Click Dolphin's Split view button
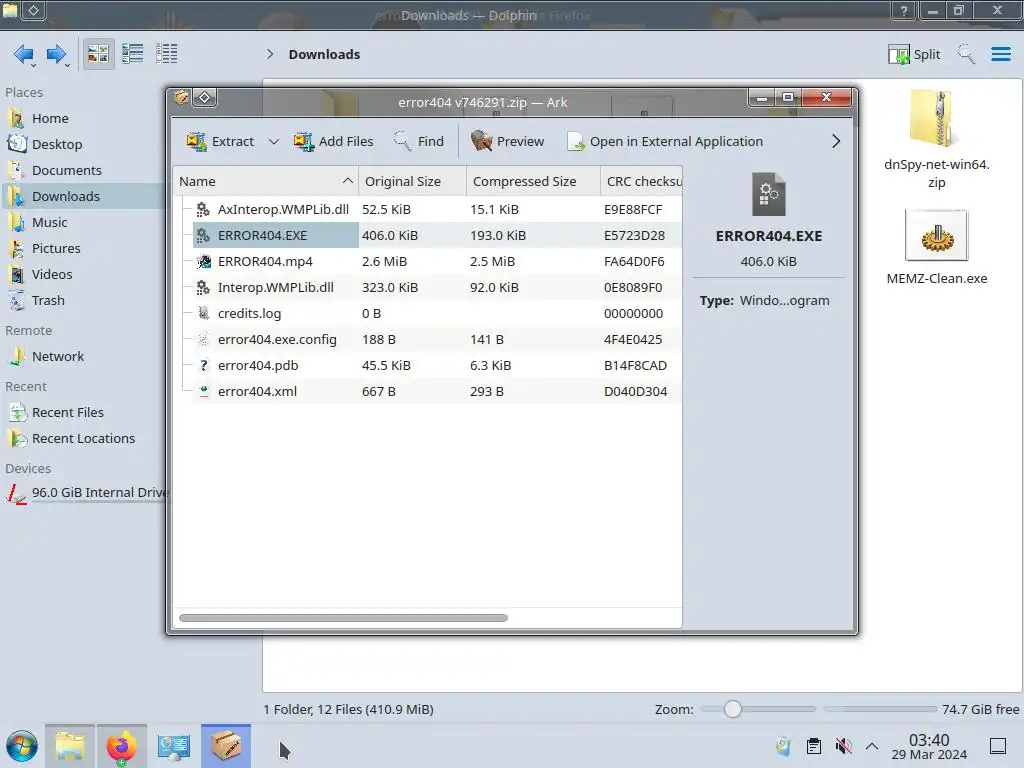 pyautogui.click(x=914, y=54)
